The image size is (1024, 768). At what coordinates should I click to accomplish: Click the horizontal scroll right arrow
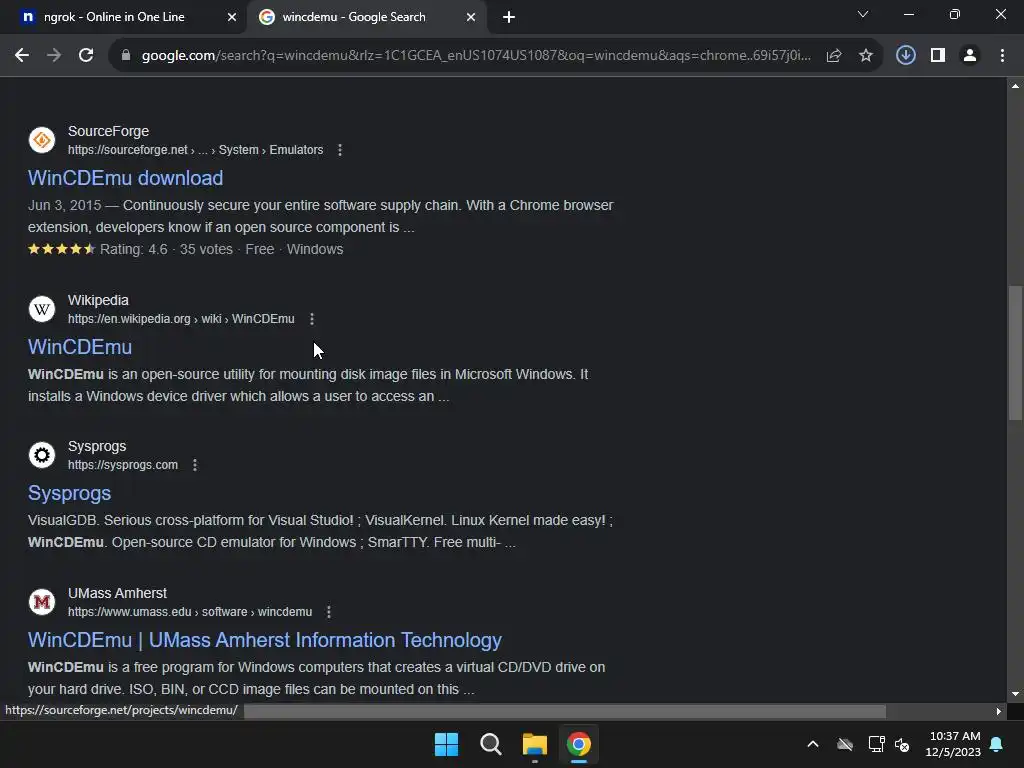point(999,711)
